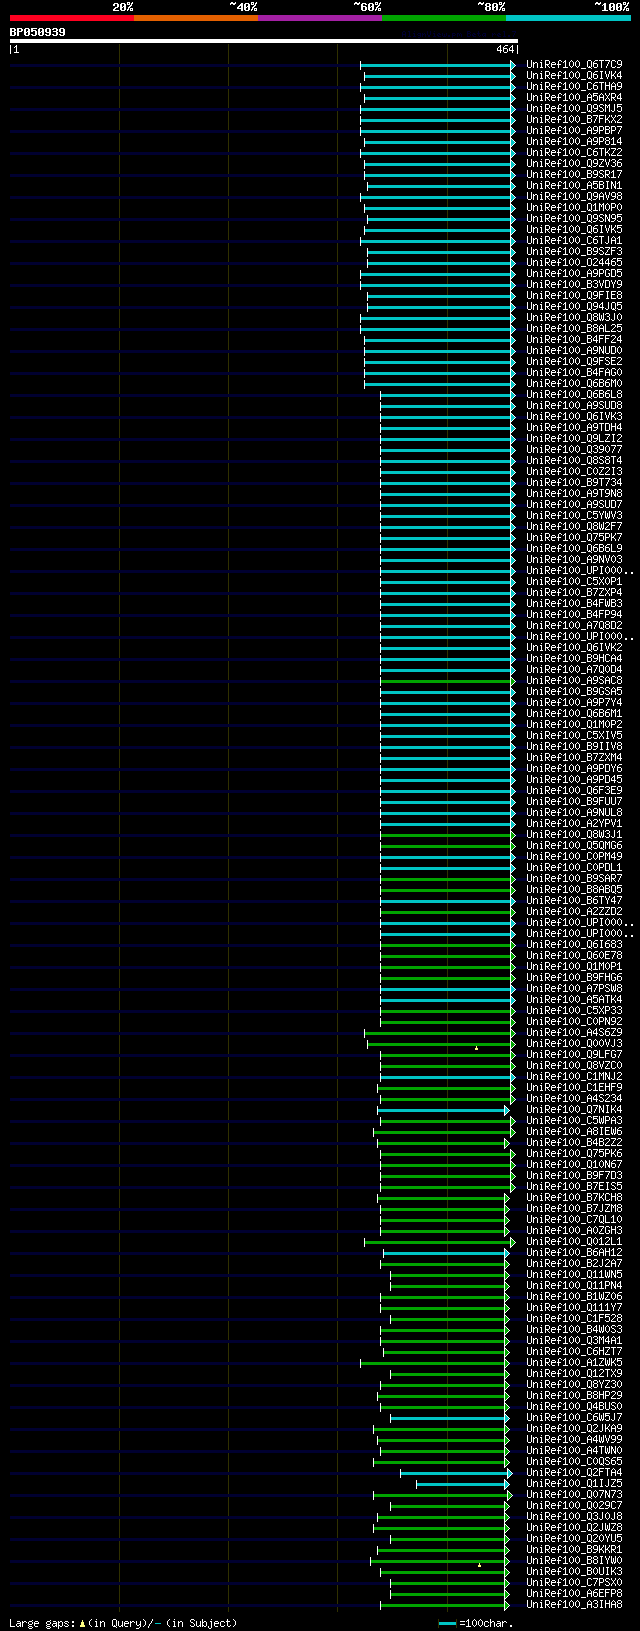Click the red 20% identity legend segment
The height and width of the screenshot is (1631, 640).
pyautogui.click(x=71, y=18)
